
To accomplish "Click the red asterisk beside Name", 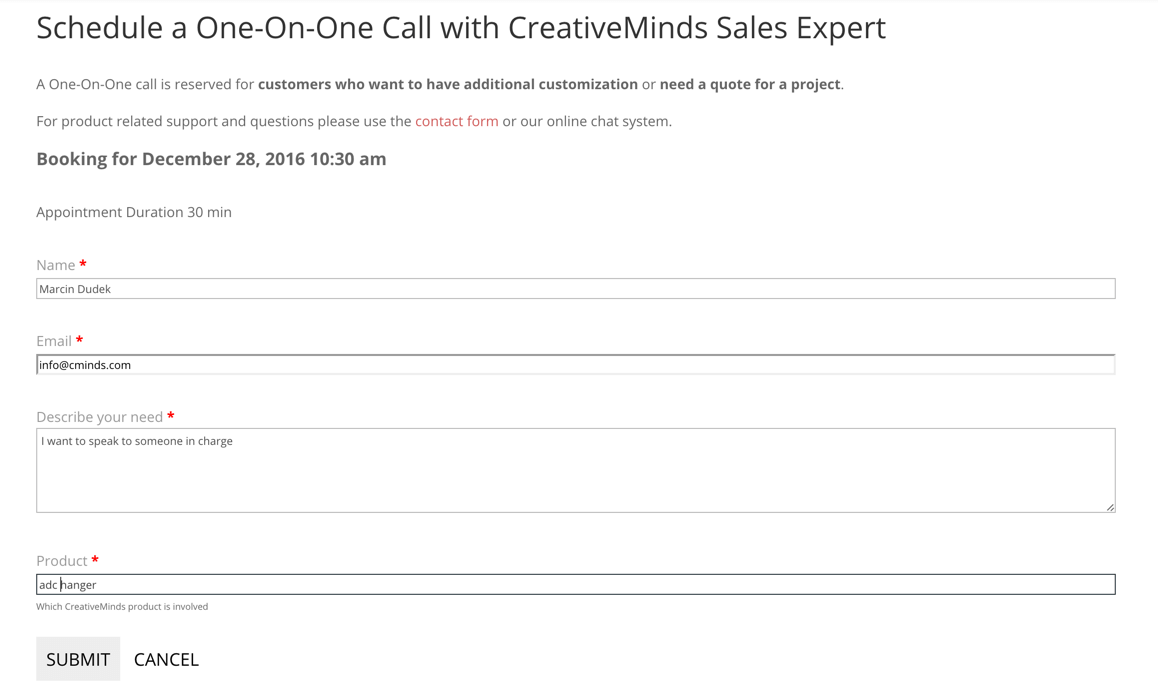I will 83,264.
